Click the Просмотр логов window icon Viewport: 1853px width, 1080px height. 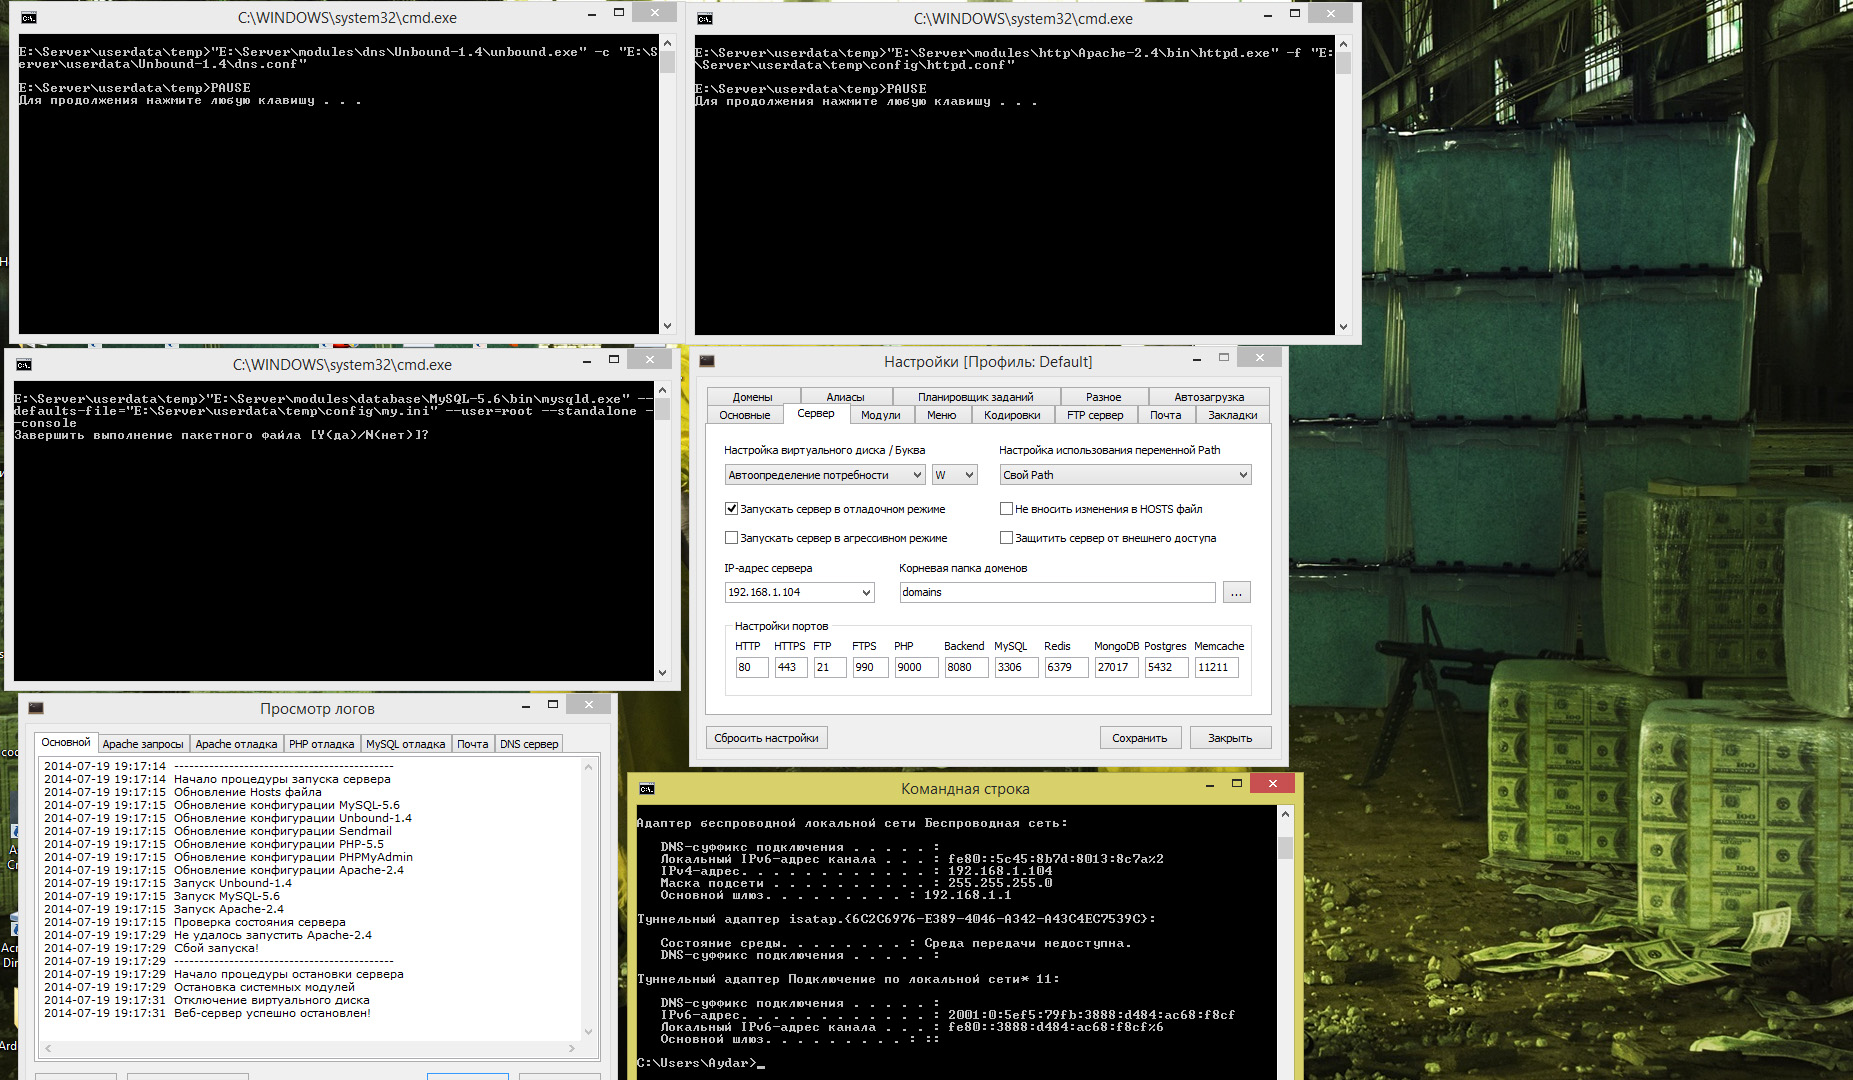click(x=36, y=708)
